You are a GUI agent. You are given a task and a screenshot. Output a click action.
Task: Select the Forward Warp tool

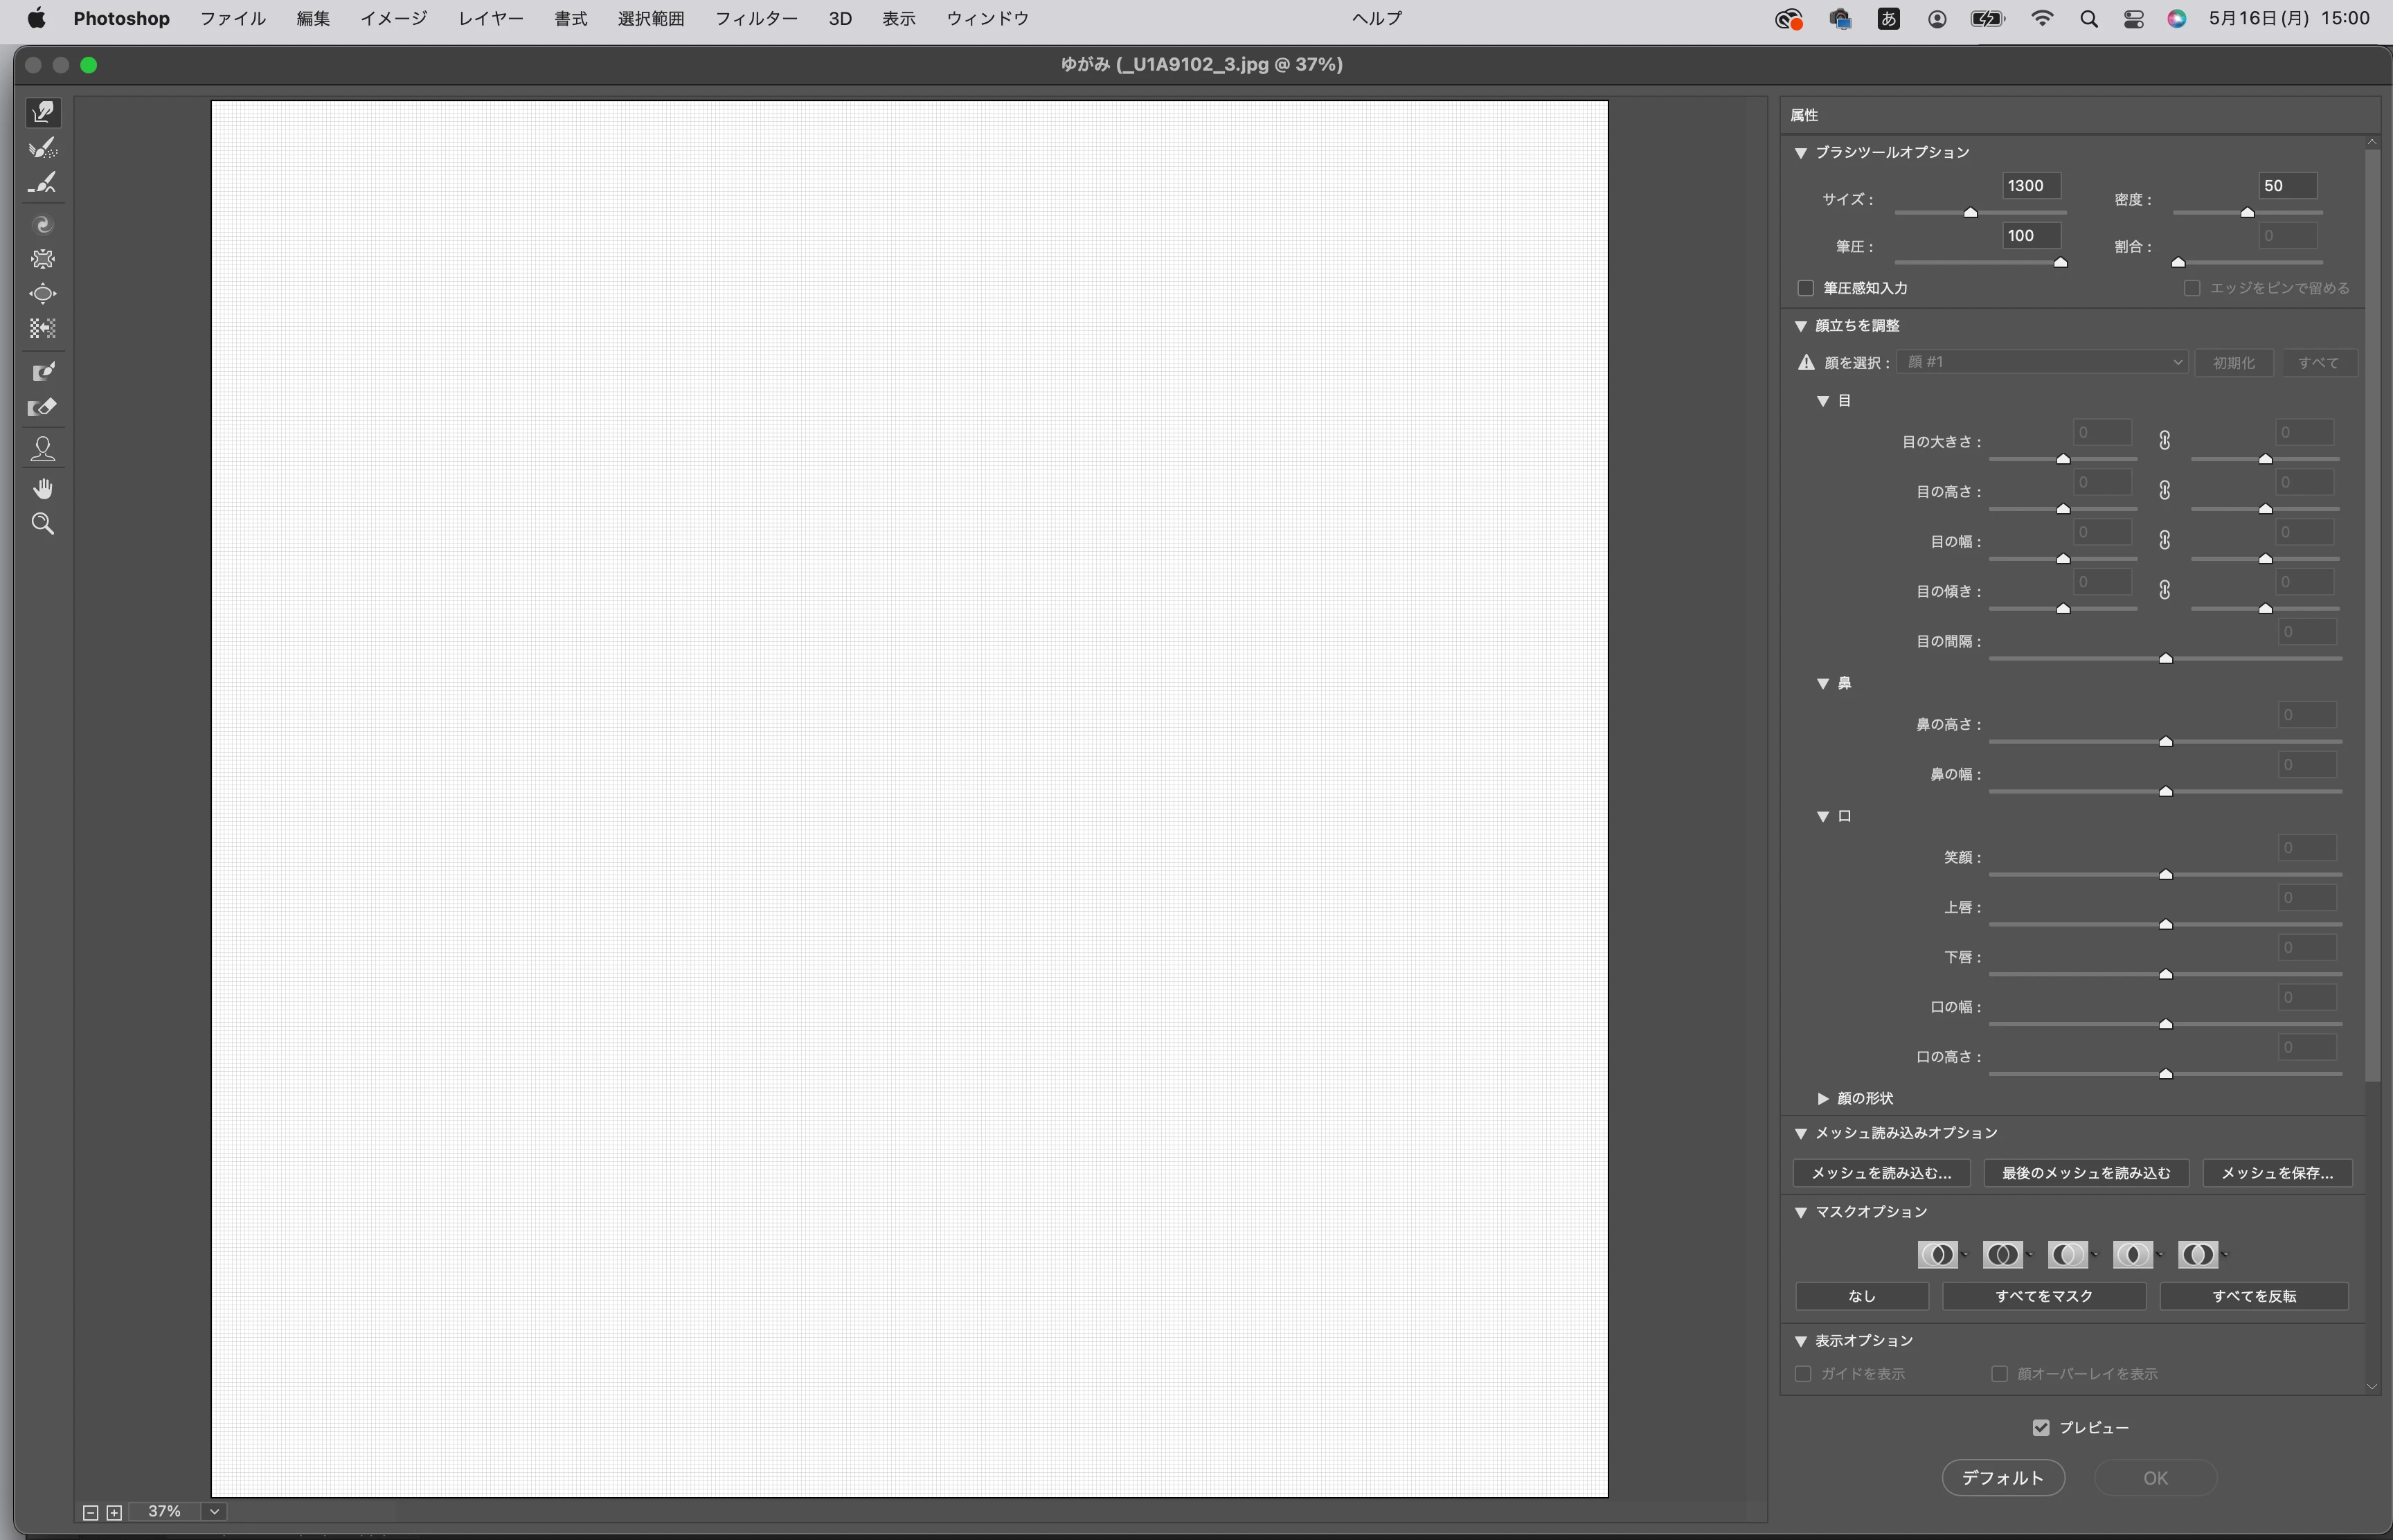point(43,112)
